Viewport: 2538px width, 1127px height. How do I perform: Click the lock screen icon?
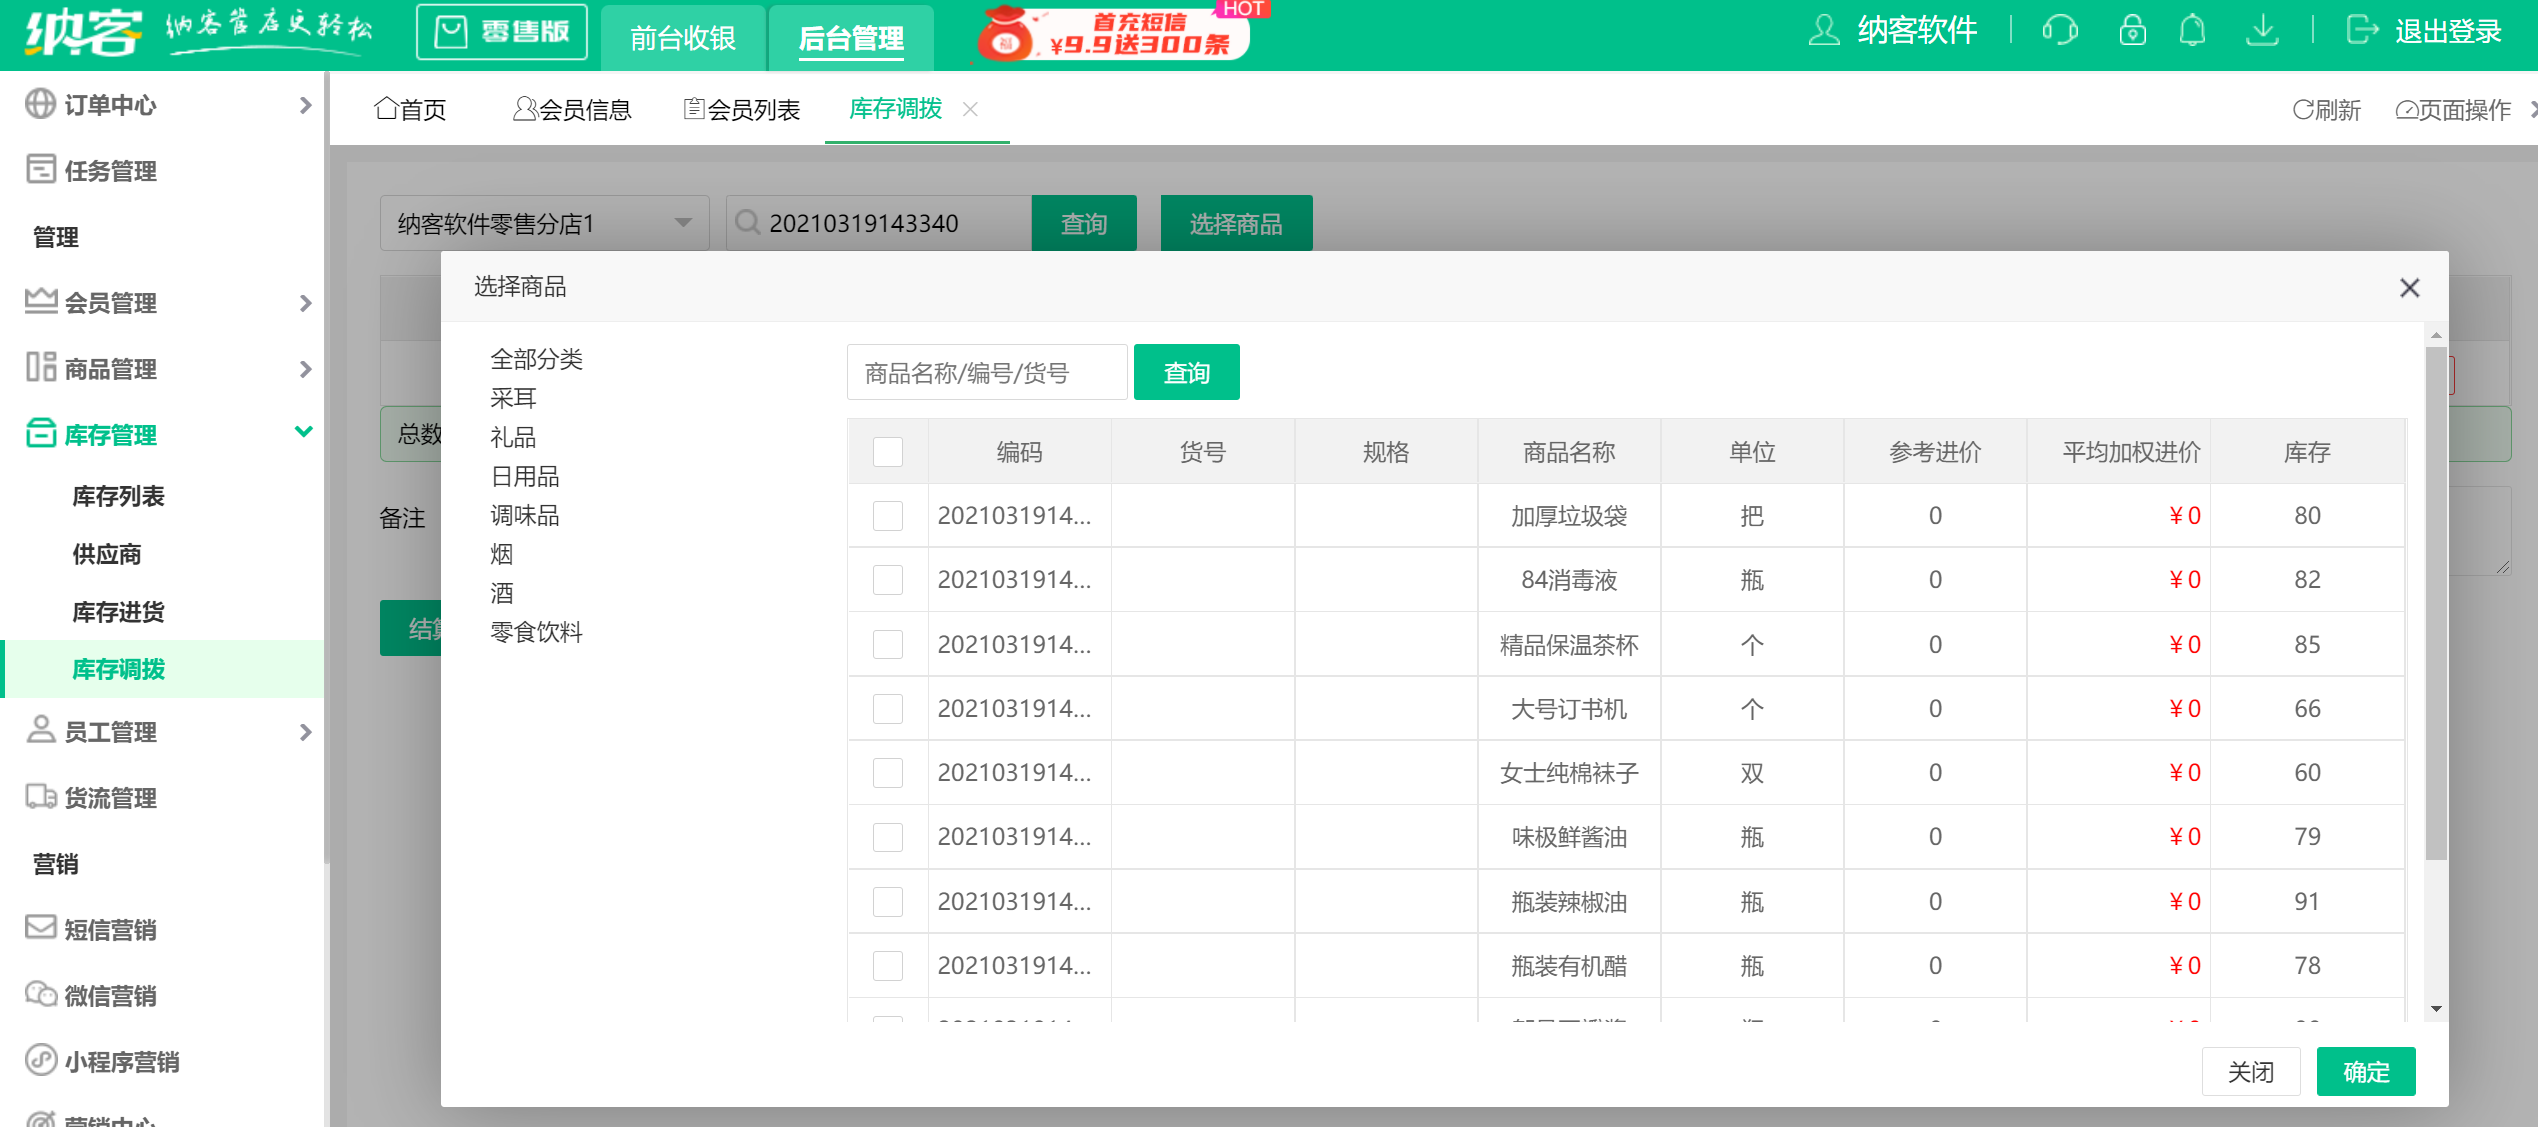pos(2131,30)
